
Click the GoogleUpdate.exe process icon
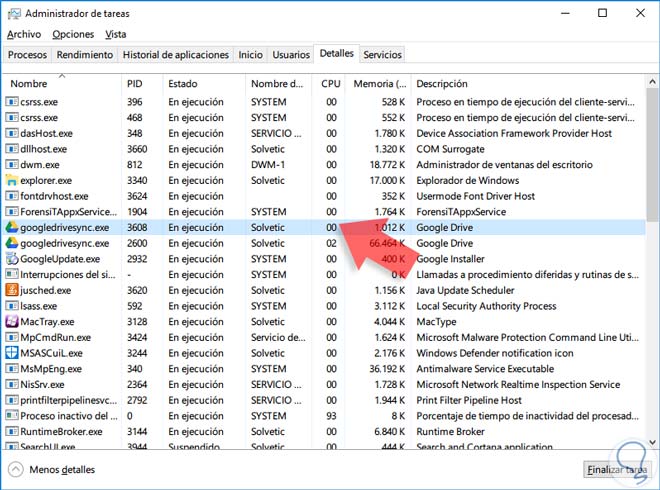12,258
